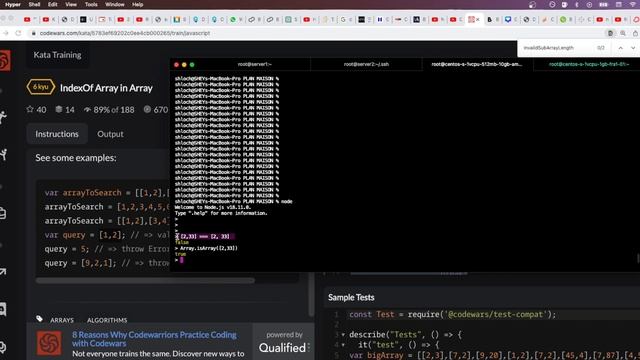Click the browser address bar URL
Image resolution: width=640 pixels, height=360 pixels.
[125, 33]
